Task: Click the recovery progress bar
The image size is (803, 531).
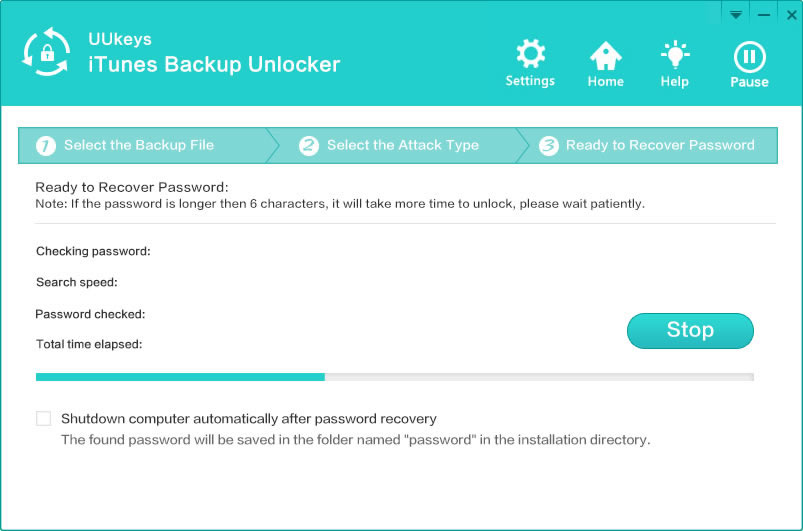Action: point(394,377)
